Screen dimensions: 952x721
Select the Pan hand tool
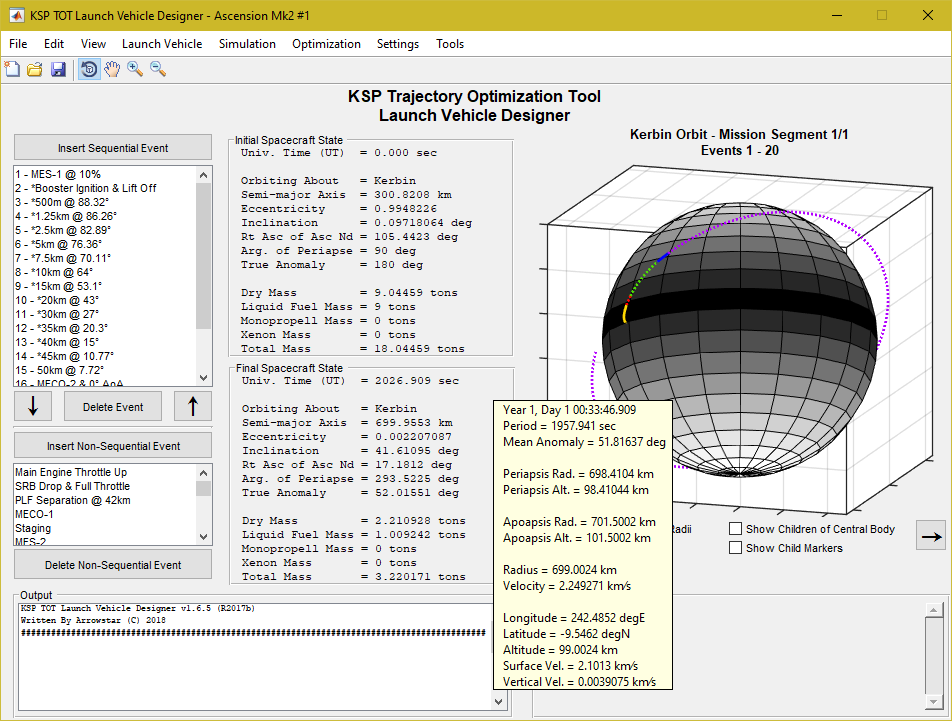tap(112, 69)
